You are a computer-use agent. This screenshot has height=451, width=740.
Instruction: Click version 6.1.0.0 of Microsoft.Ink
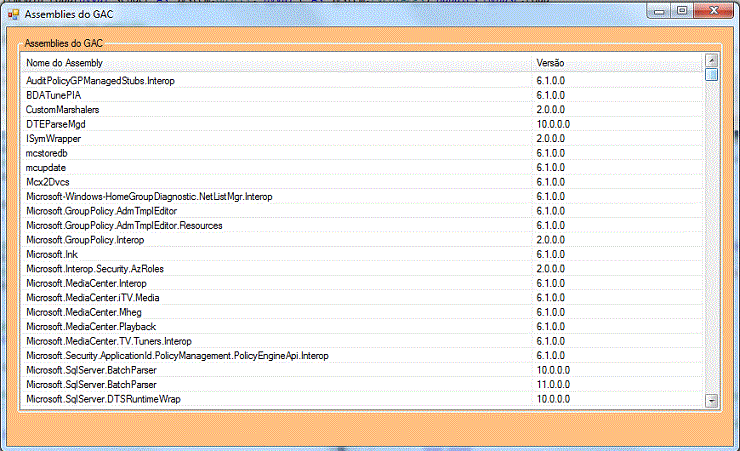point(551,254)
